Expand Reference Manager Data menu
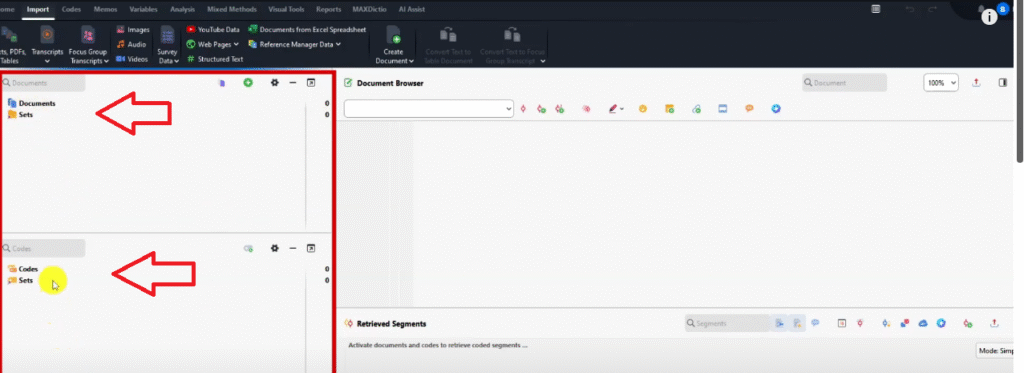Image resolution: width=1024 pixels, height=373 pixels. (295, 44)
